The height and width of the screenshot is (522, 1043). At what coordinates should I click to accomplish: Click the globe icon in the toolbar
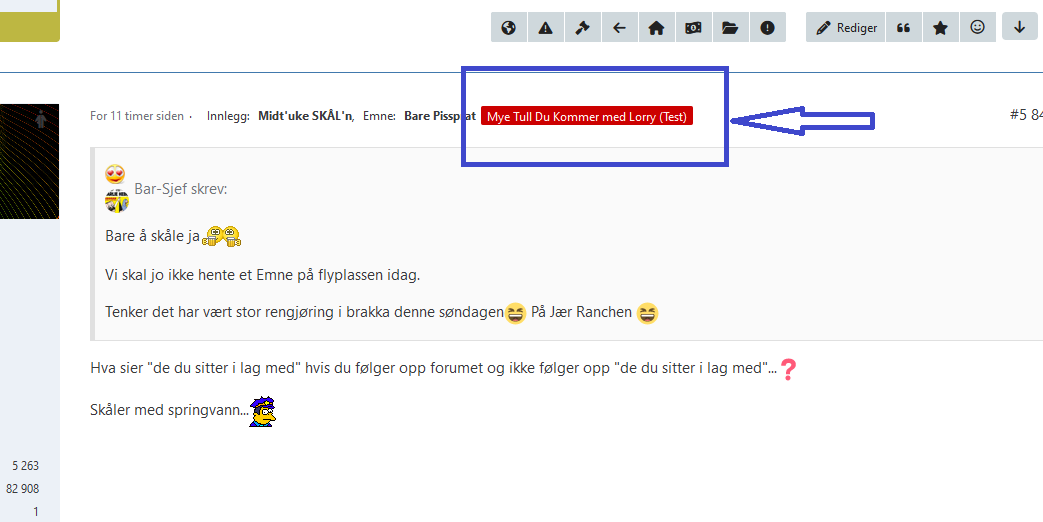point(509,28)
